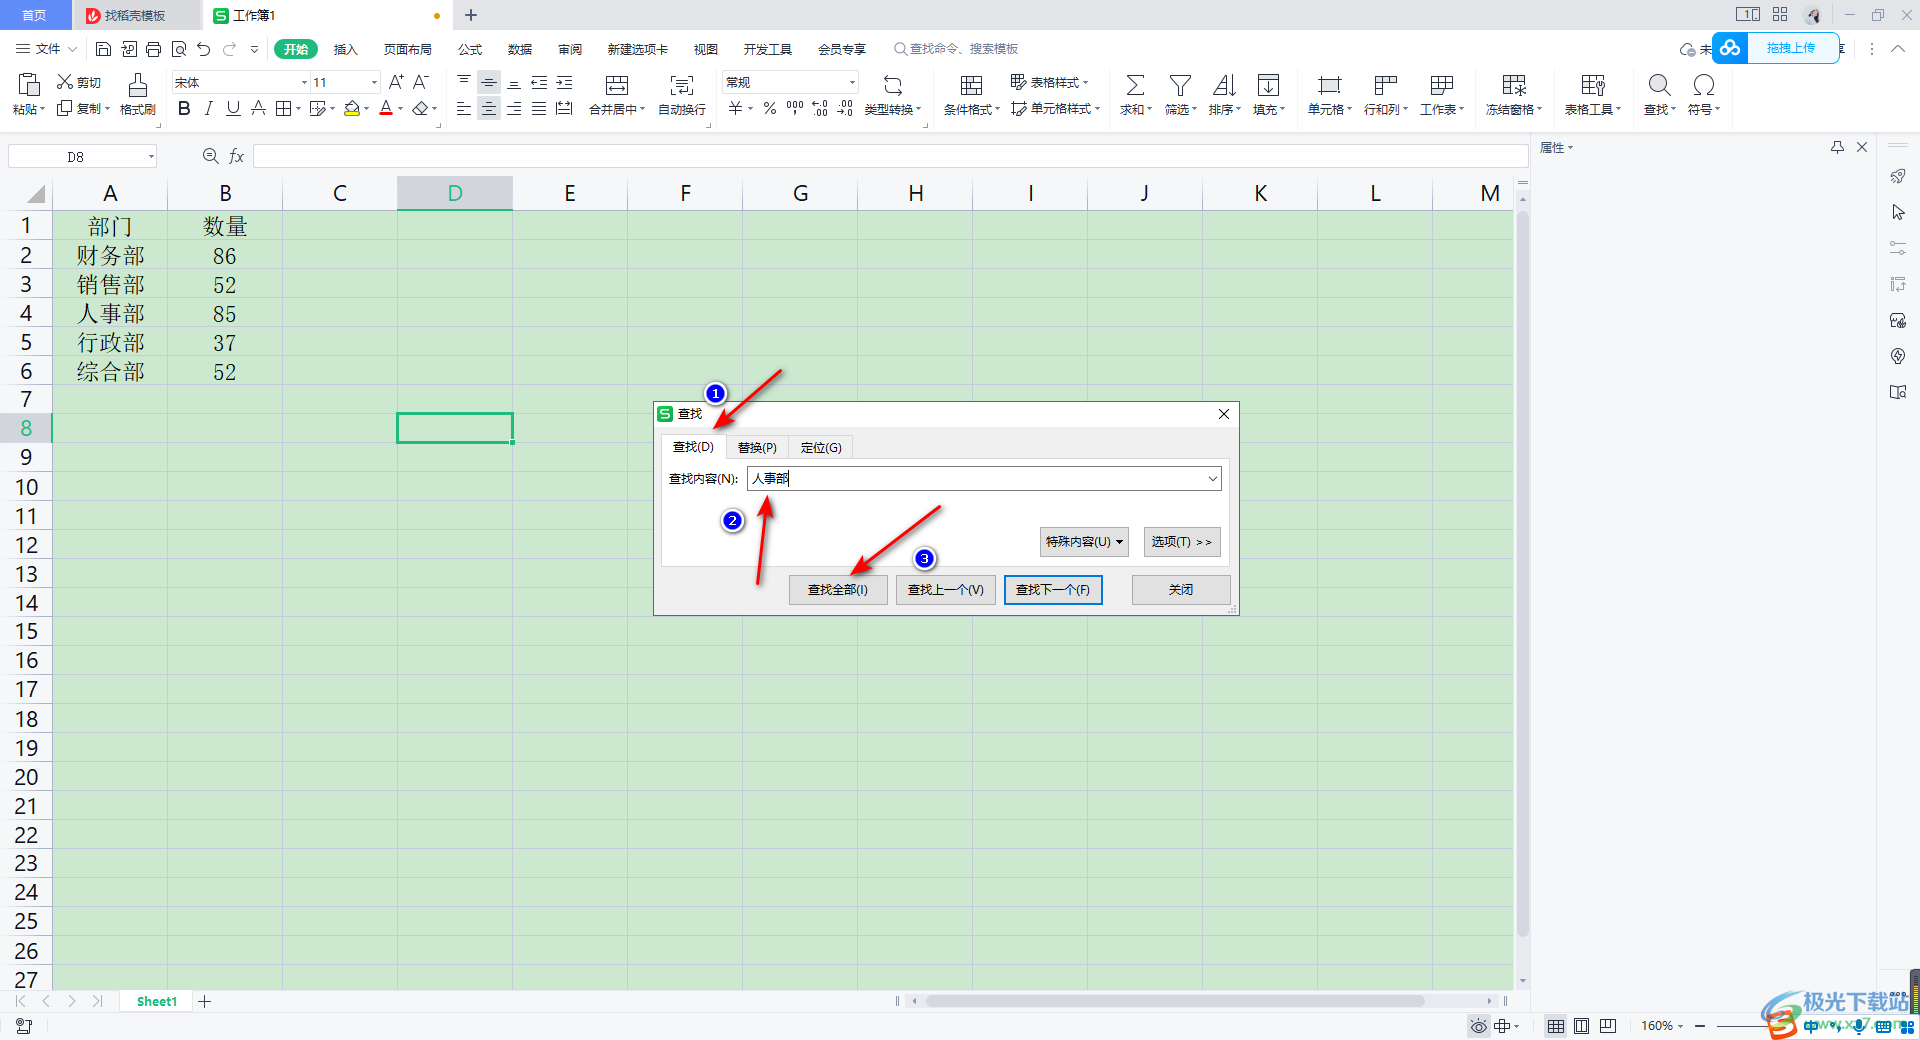Image resolution: width=1920 pixels, height=1040 pixels.
Task: Click the Print icon in quick access bar
Action: point(153,48)
